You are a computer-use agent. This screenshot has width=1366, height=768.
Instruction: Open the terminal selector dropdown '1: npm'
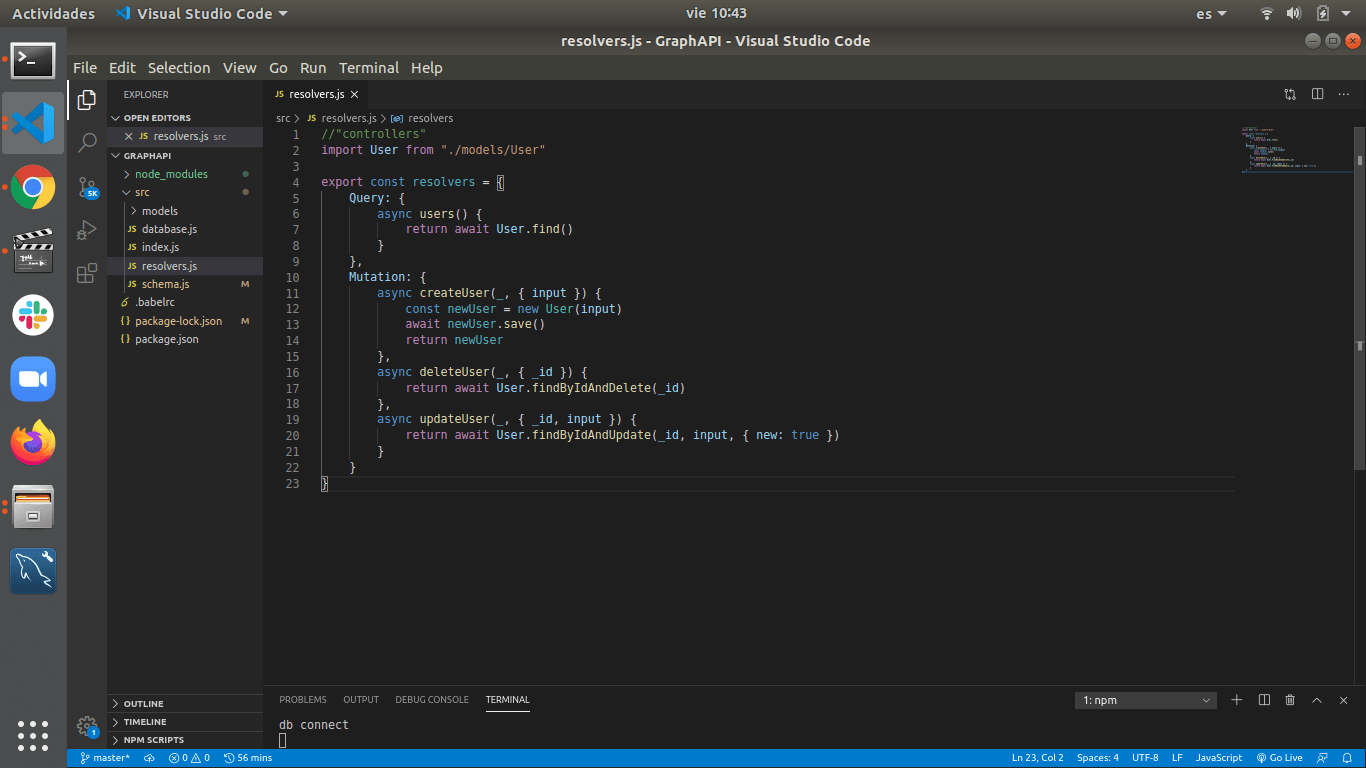(1146, 701)
